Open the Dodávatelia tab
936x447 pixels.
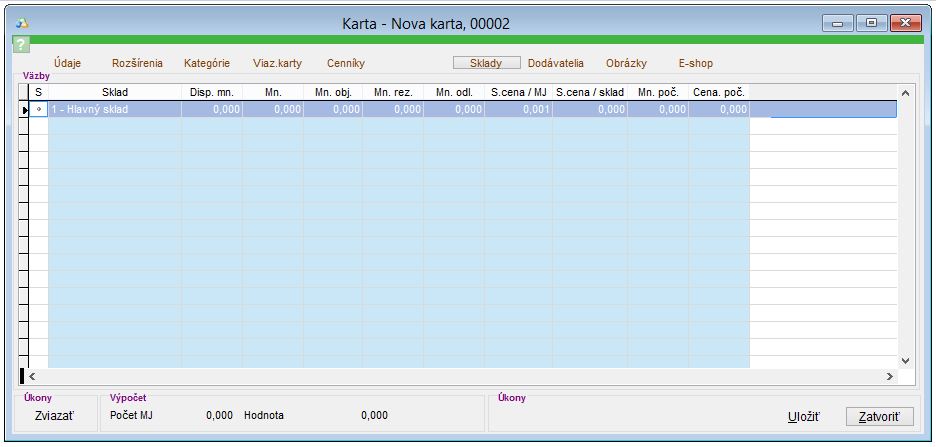tap(556, 63)
